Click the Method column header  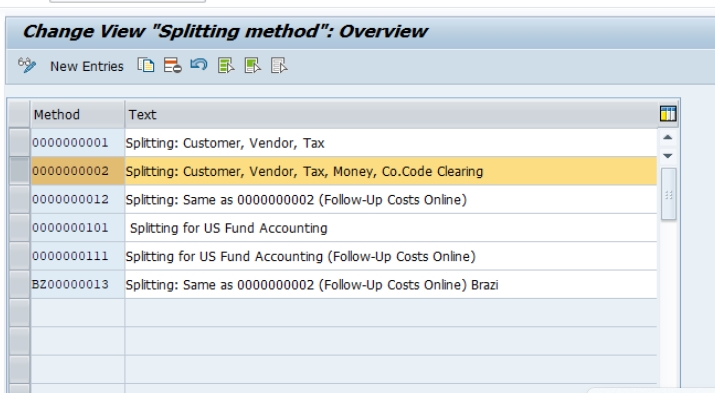pos(78,114)
